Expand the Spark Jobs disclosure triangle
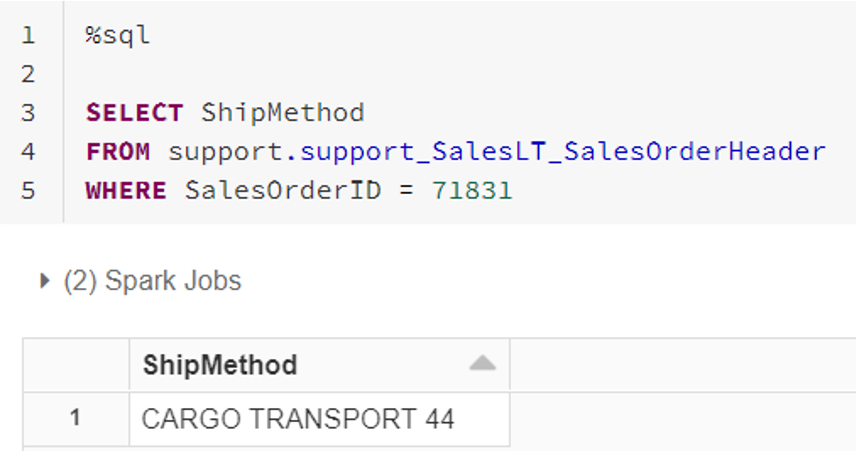Screen dimensions: 856x451 pyautogui.click(x=44, y=282)
